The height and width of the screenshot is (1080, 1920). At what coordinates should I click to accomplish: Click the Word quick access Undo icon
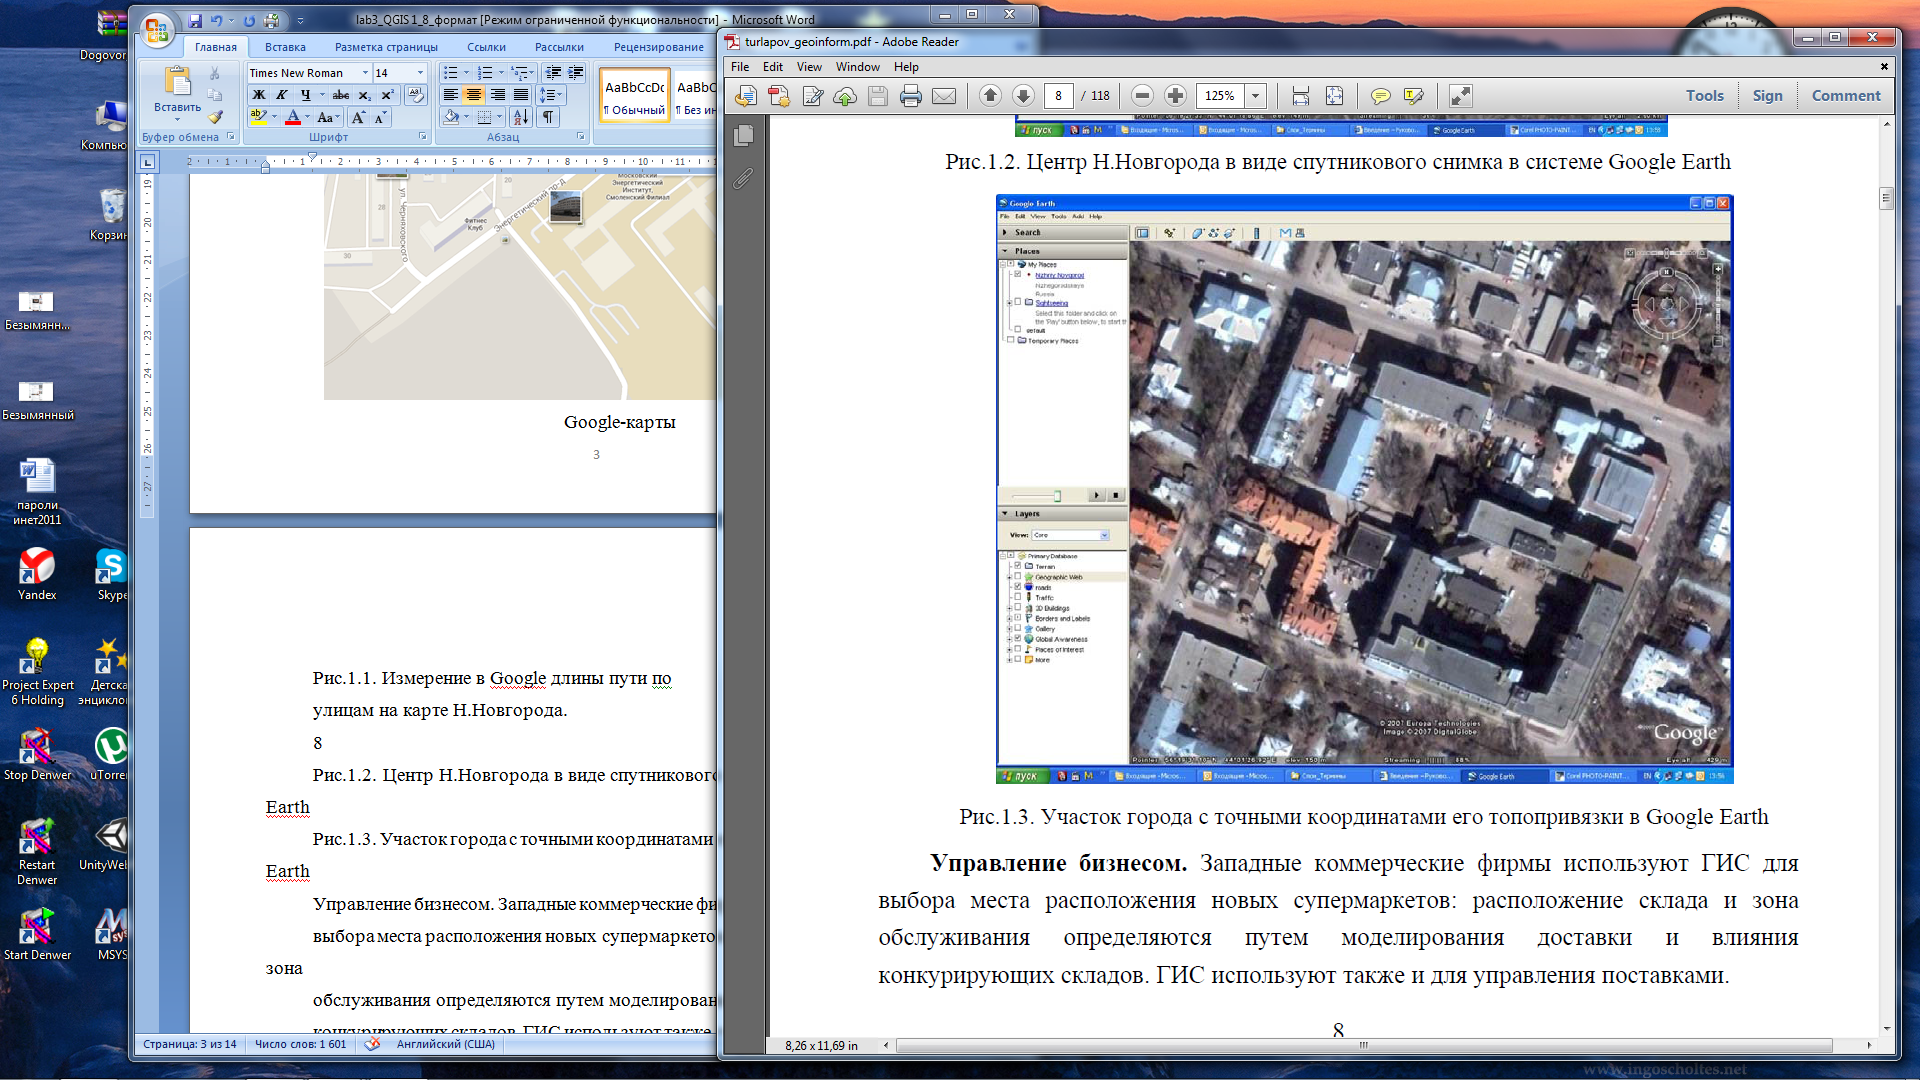217,20
